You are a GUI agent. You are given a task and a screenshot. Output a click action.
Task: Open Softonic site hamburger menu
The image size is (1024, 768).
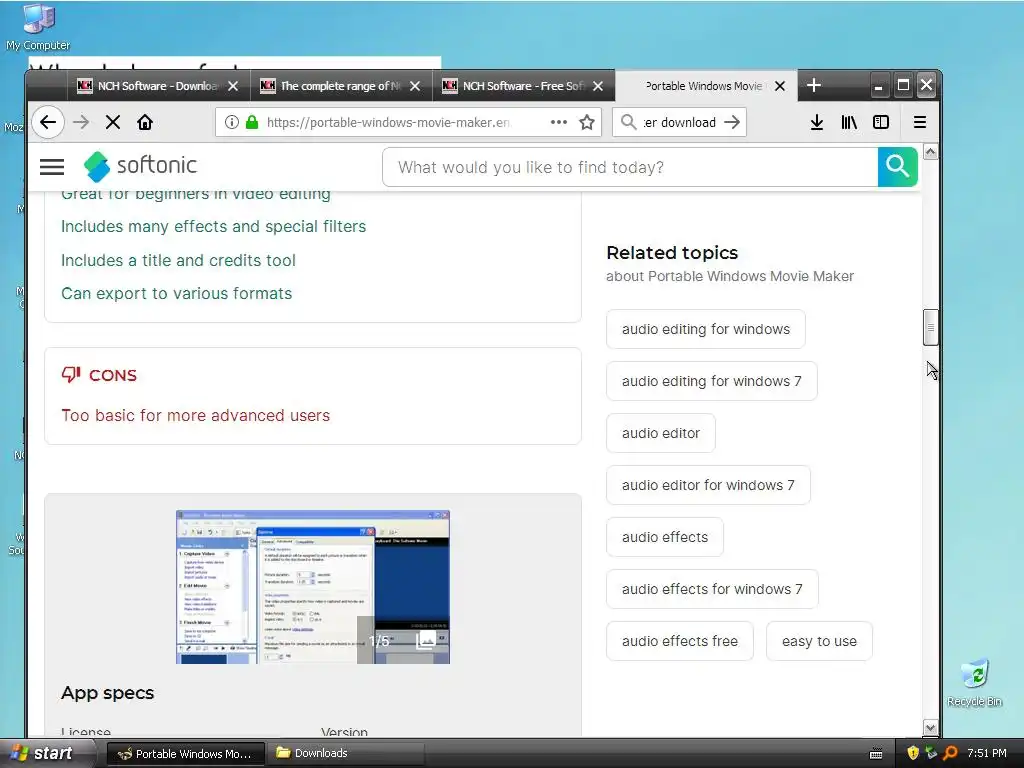coord(52,167)
